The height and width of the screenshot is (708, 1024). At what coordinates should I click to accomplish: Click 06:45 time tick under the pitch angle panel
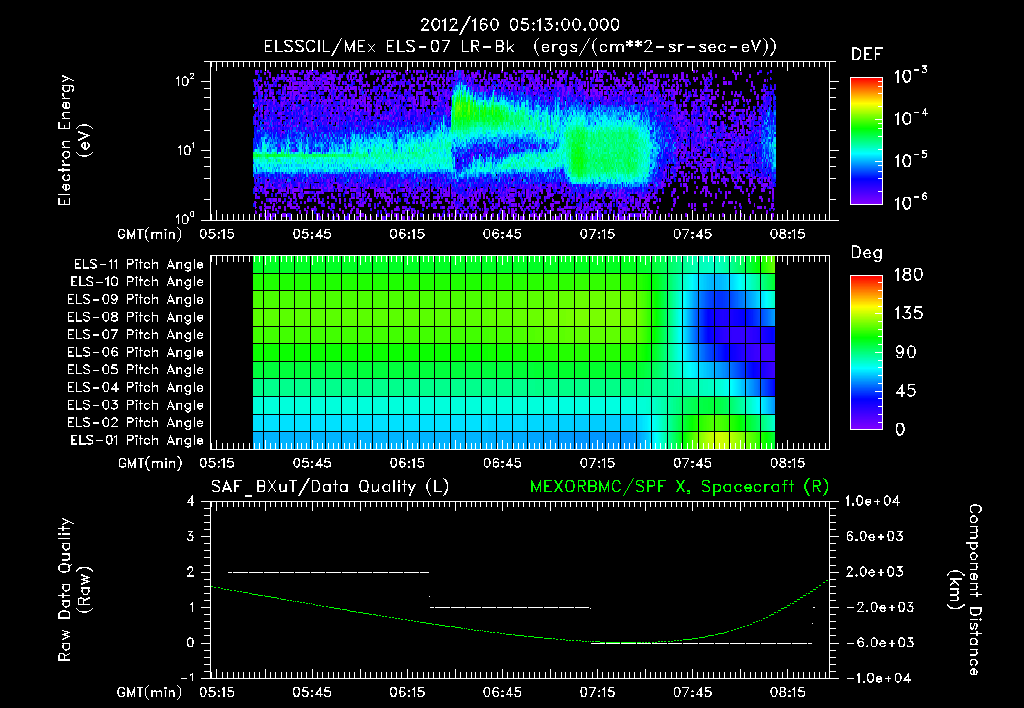[502, 463]
